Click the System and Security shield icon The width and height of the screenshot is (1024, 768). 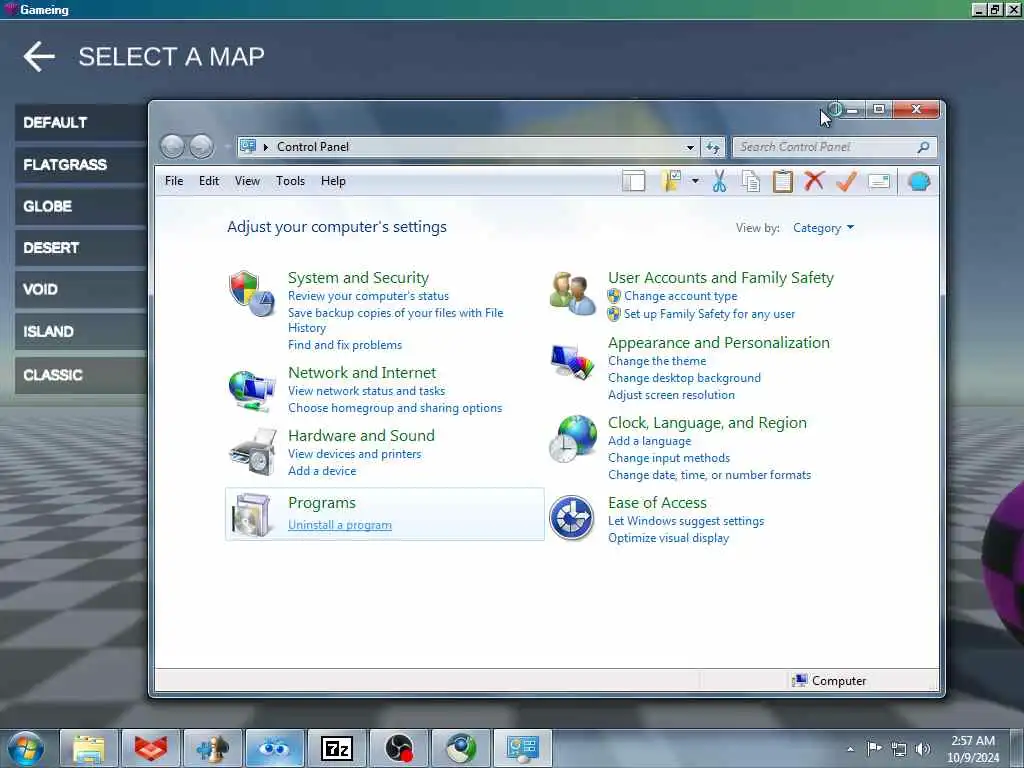coord(251,293)
